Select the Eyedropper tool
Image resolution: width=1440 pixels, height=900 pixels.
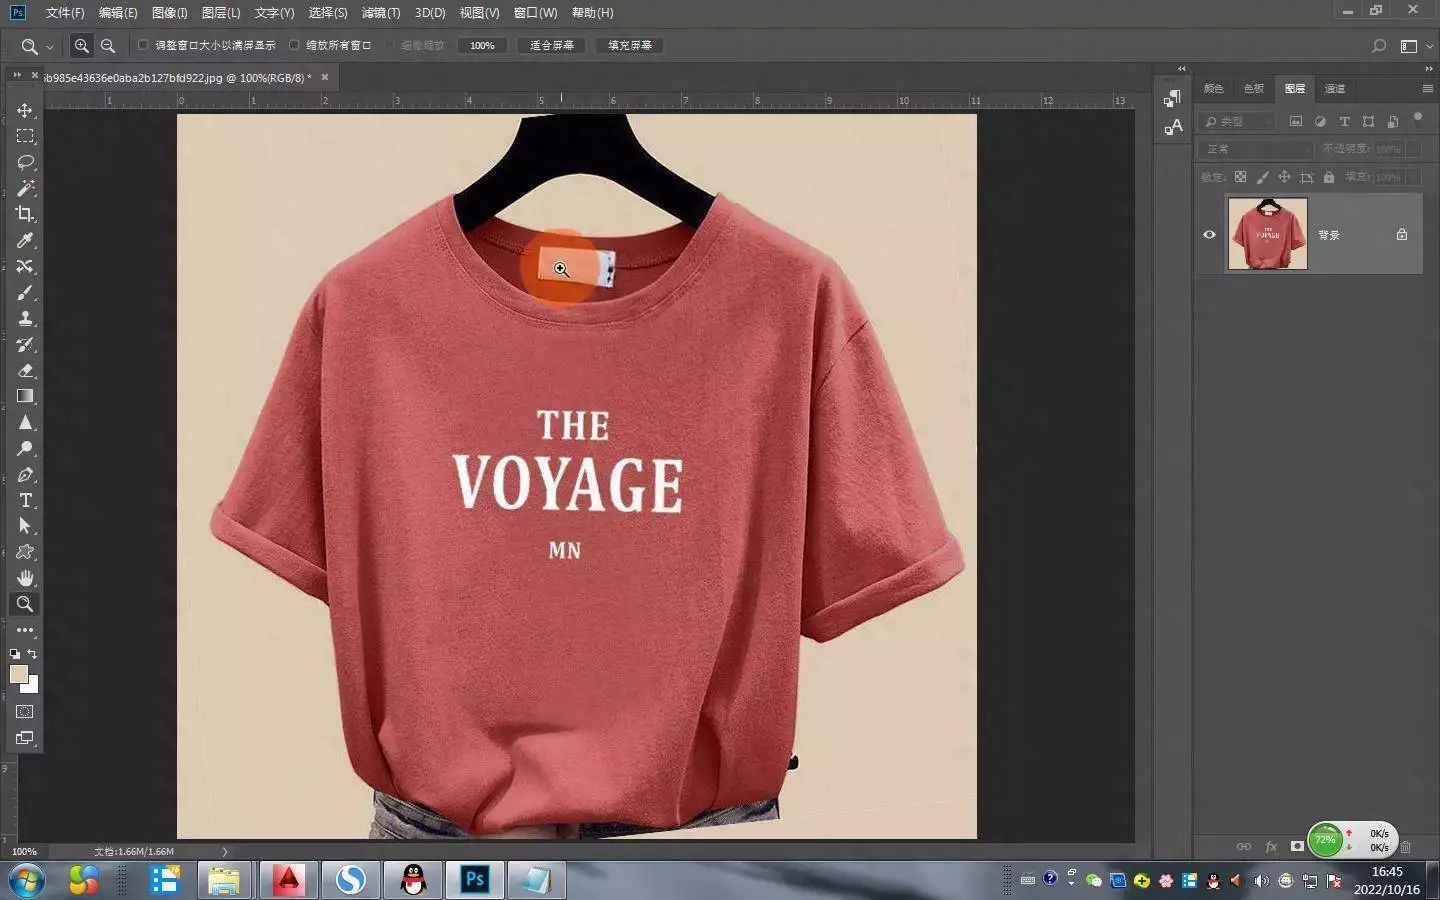pyautogui.click(x=25, y=240)
